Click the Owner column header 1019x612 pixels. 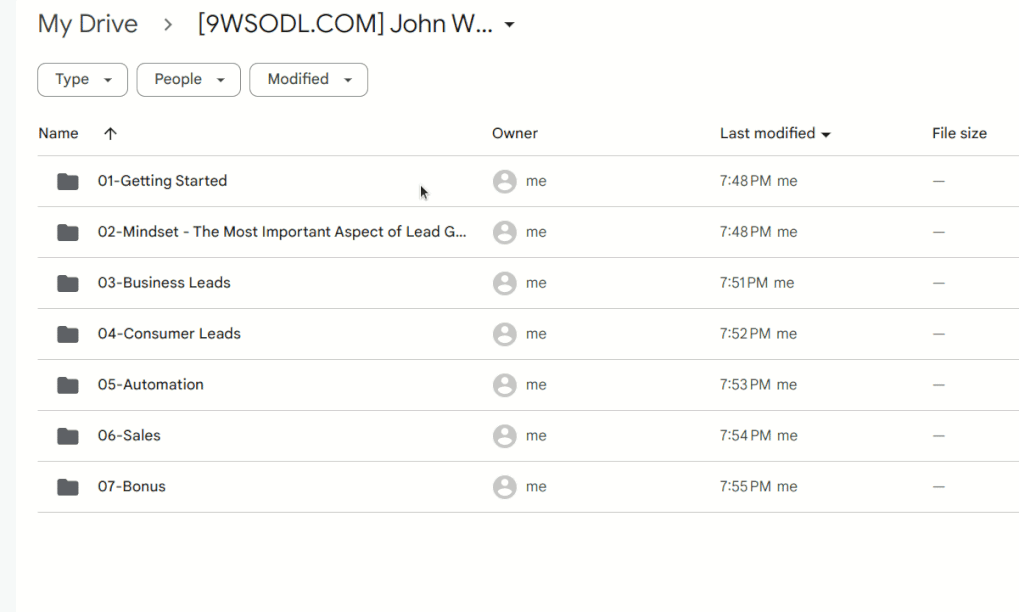[515, 133]
